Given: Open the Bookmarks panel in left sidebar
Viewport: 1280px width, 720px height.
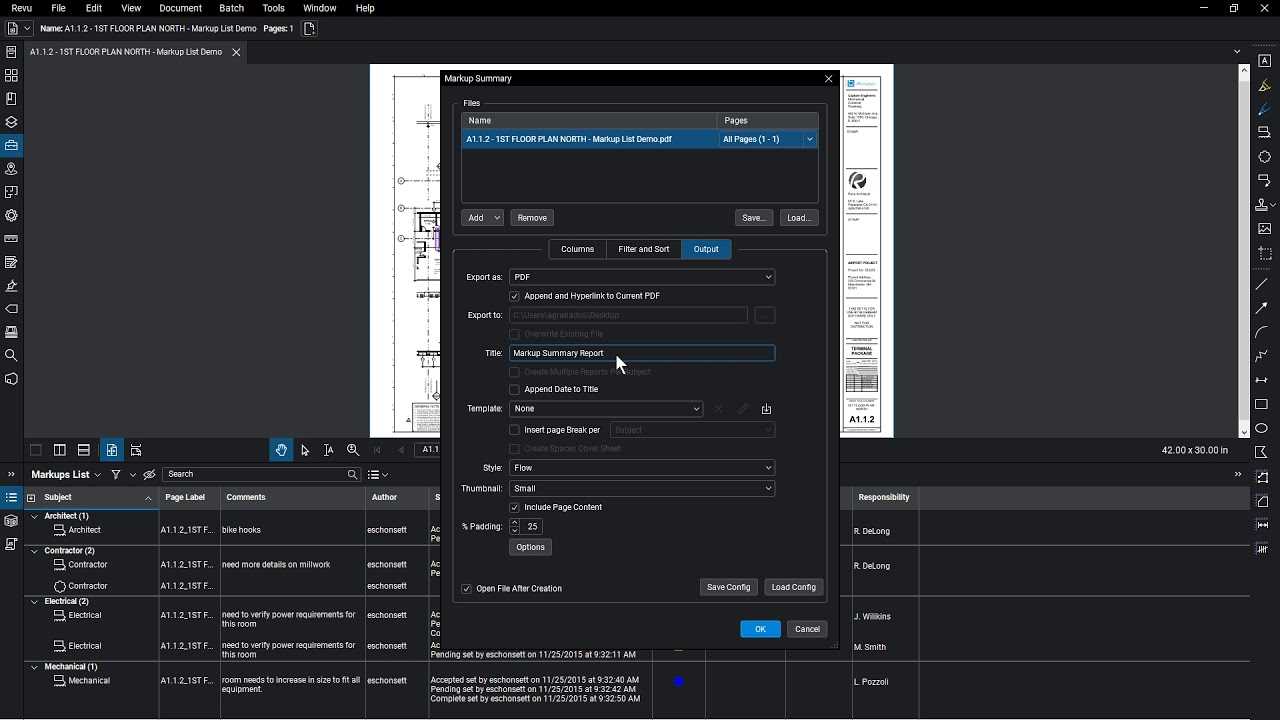Looking at the screenshot, I should pyautogui.click(x=11, y=99).
